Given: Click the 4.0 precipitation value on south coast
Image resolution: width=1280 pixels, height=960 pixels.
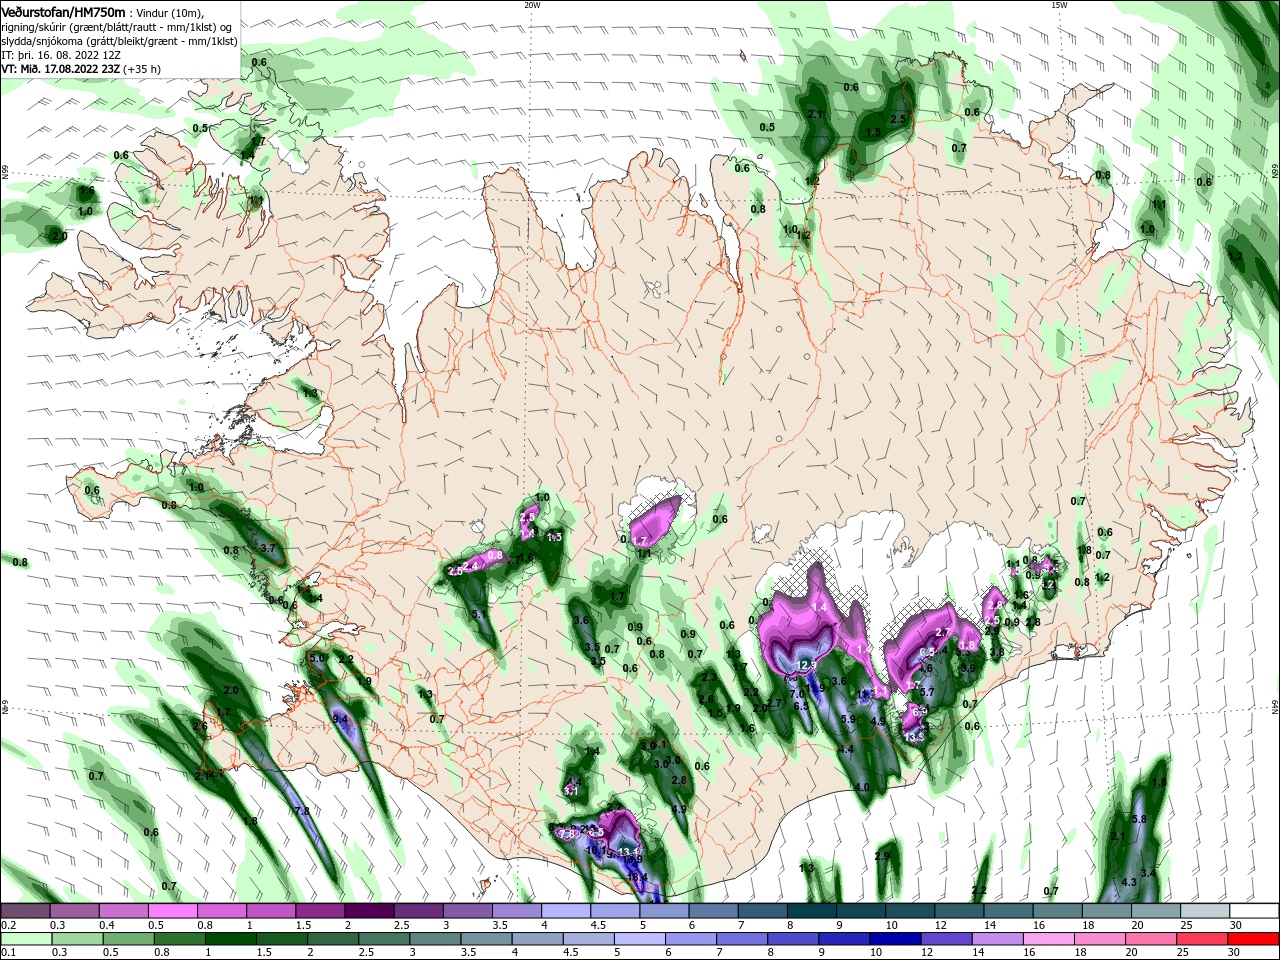Looking at the screenshot, I should [x=862, y=787].
